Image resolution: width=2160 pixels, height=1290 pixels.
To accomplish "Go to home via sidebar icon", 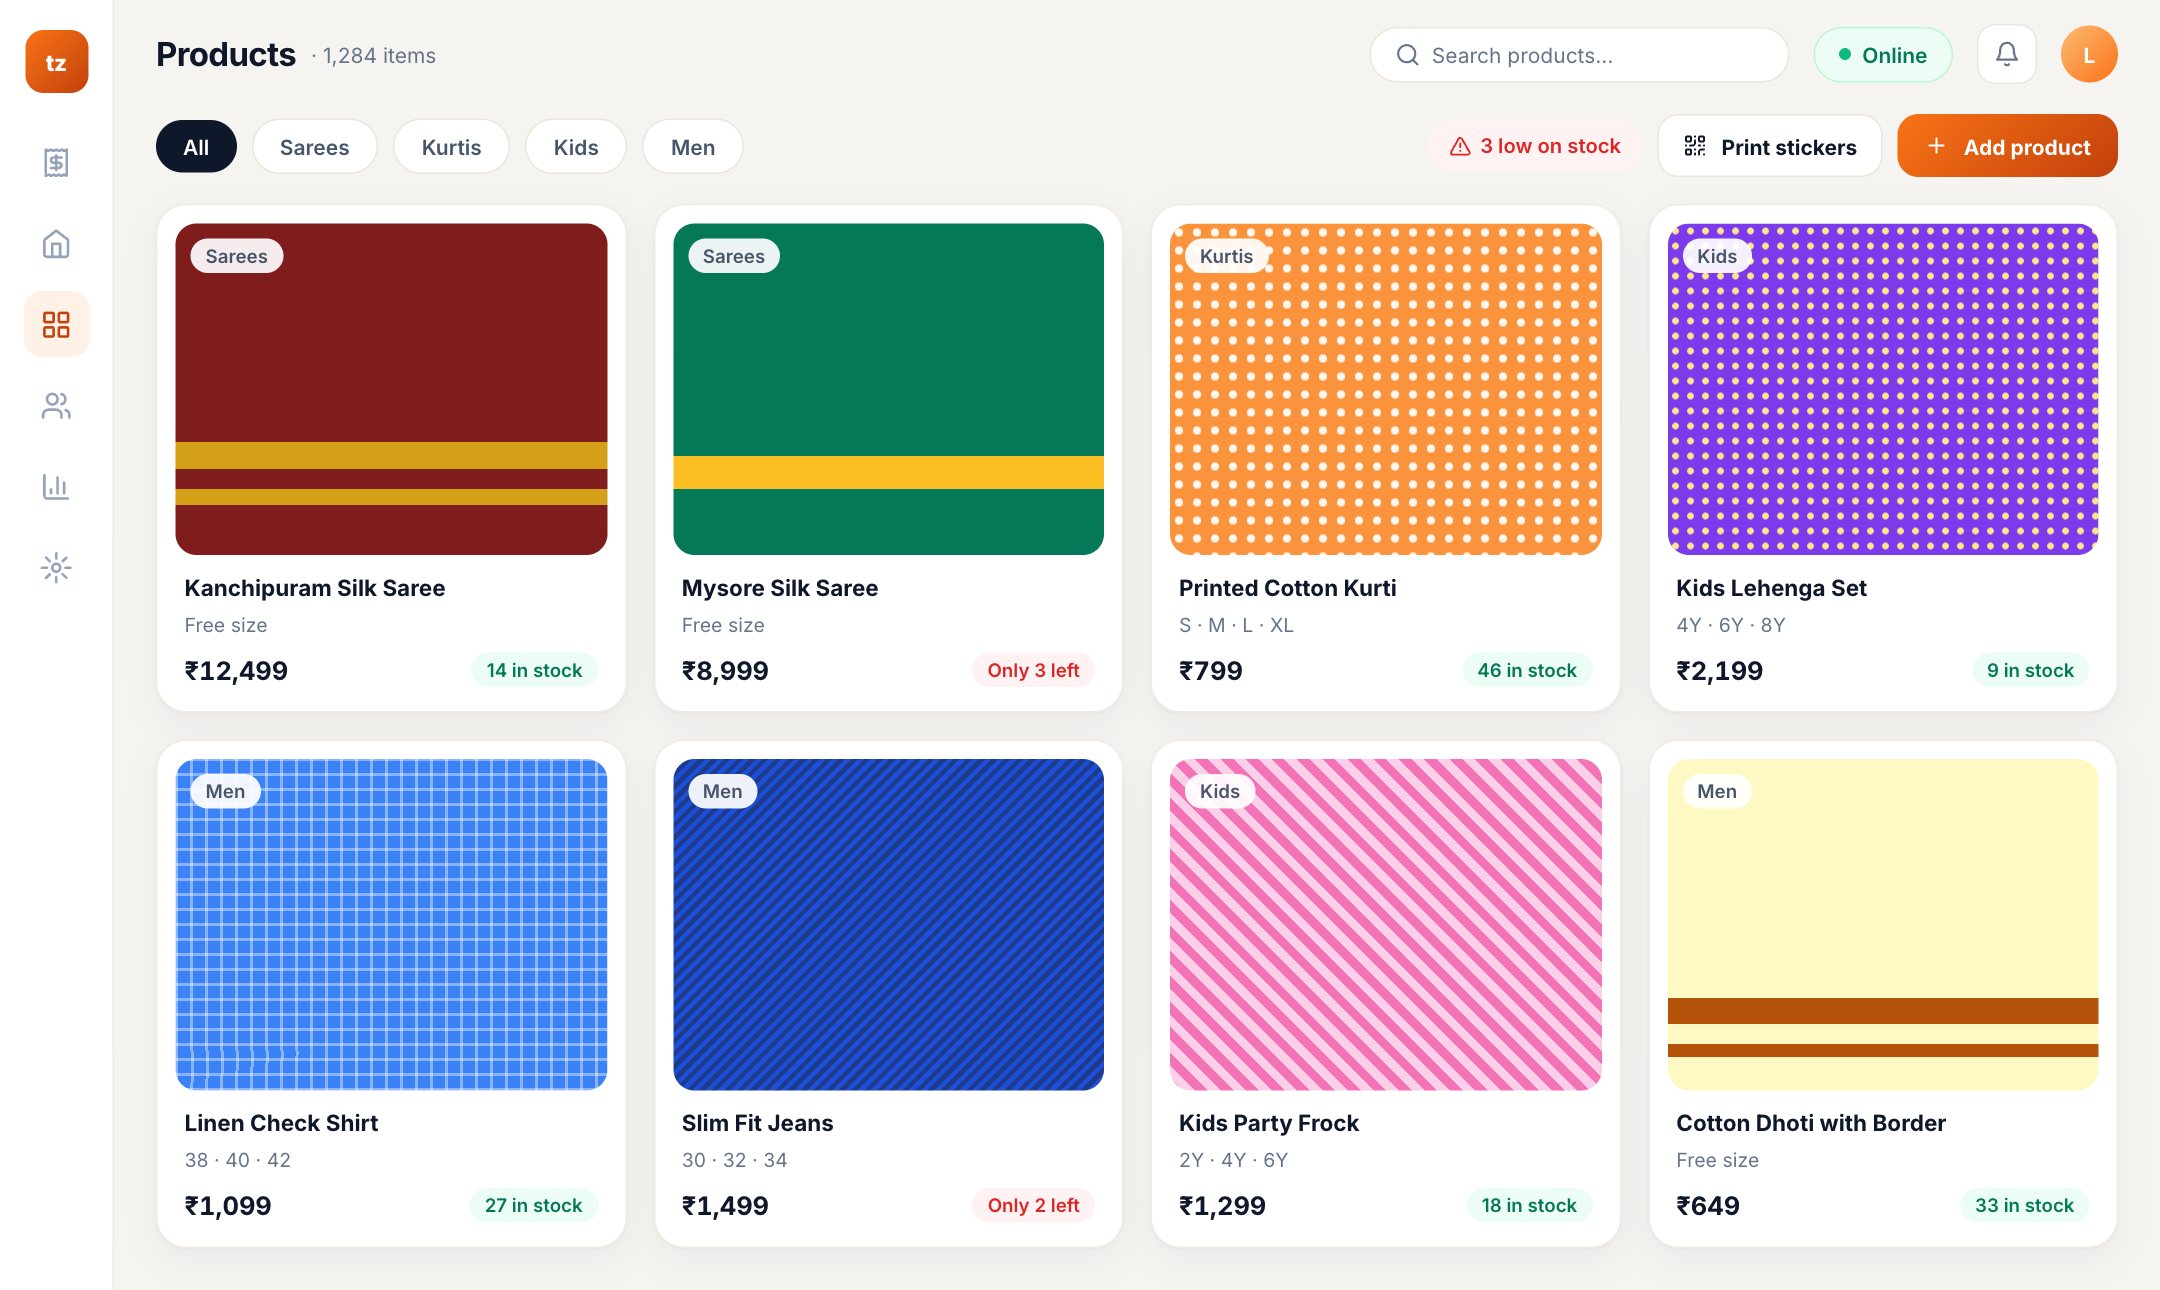I will (56, 244).
